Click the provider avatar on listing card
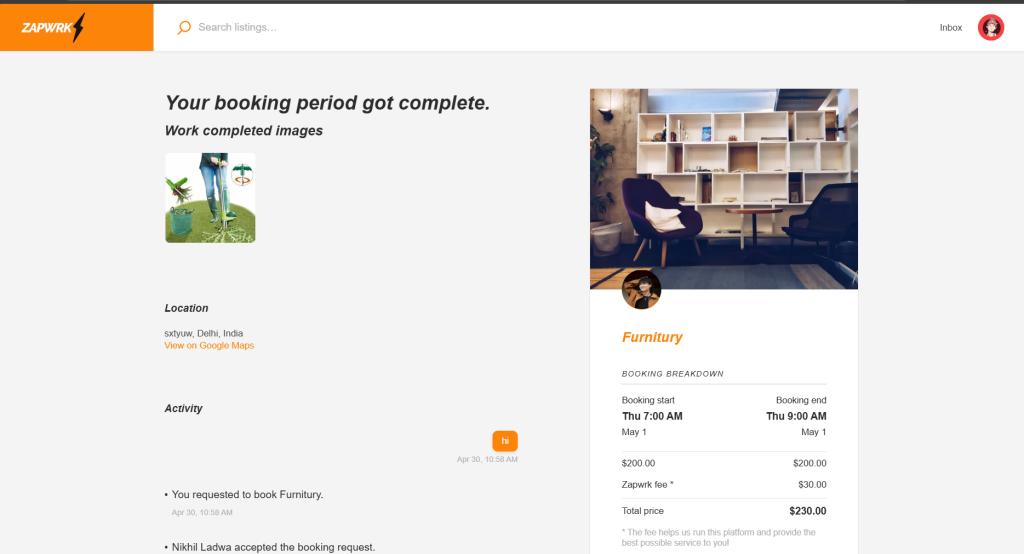The width and height of the screenshot is (1024, 554). (641, 289)
